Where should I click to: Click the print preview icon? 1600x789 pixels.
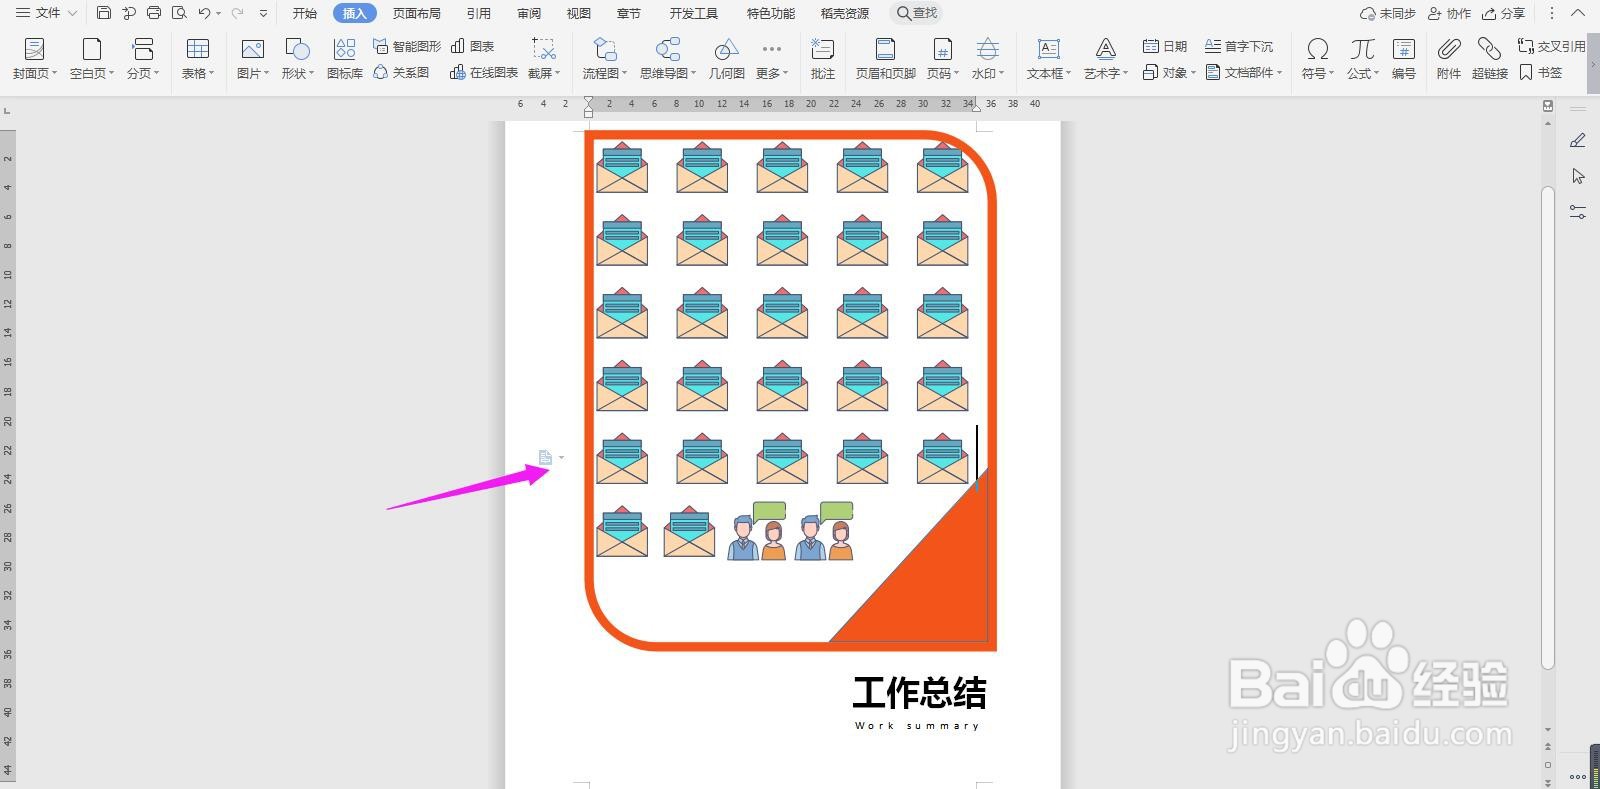[179, 13]
